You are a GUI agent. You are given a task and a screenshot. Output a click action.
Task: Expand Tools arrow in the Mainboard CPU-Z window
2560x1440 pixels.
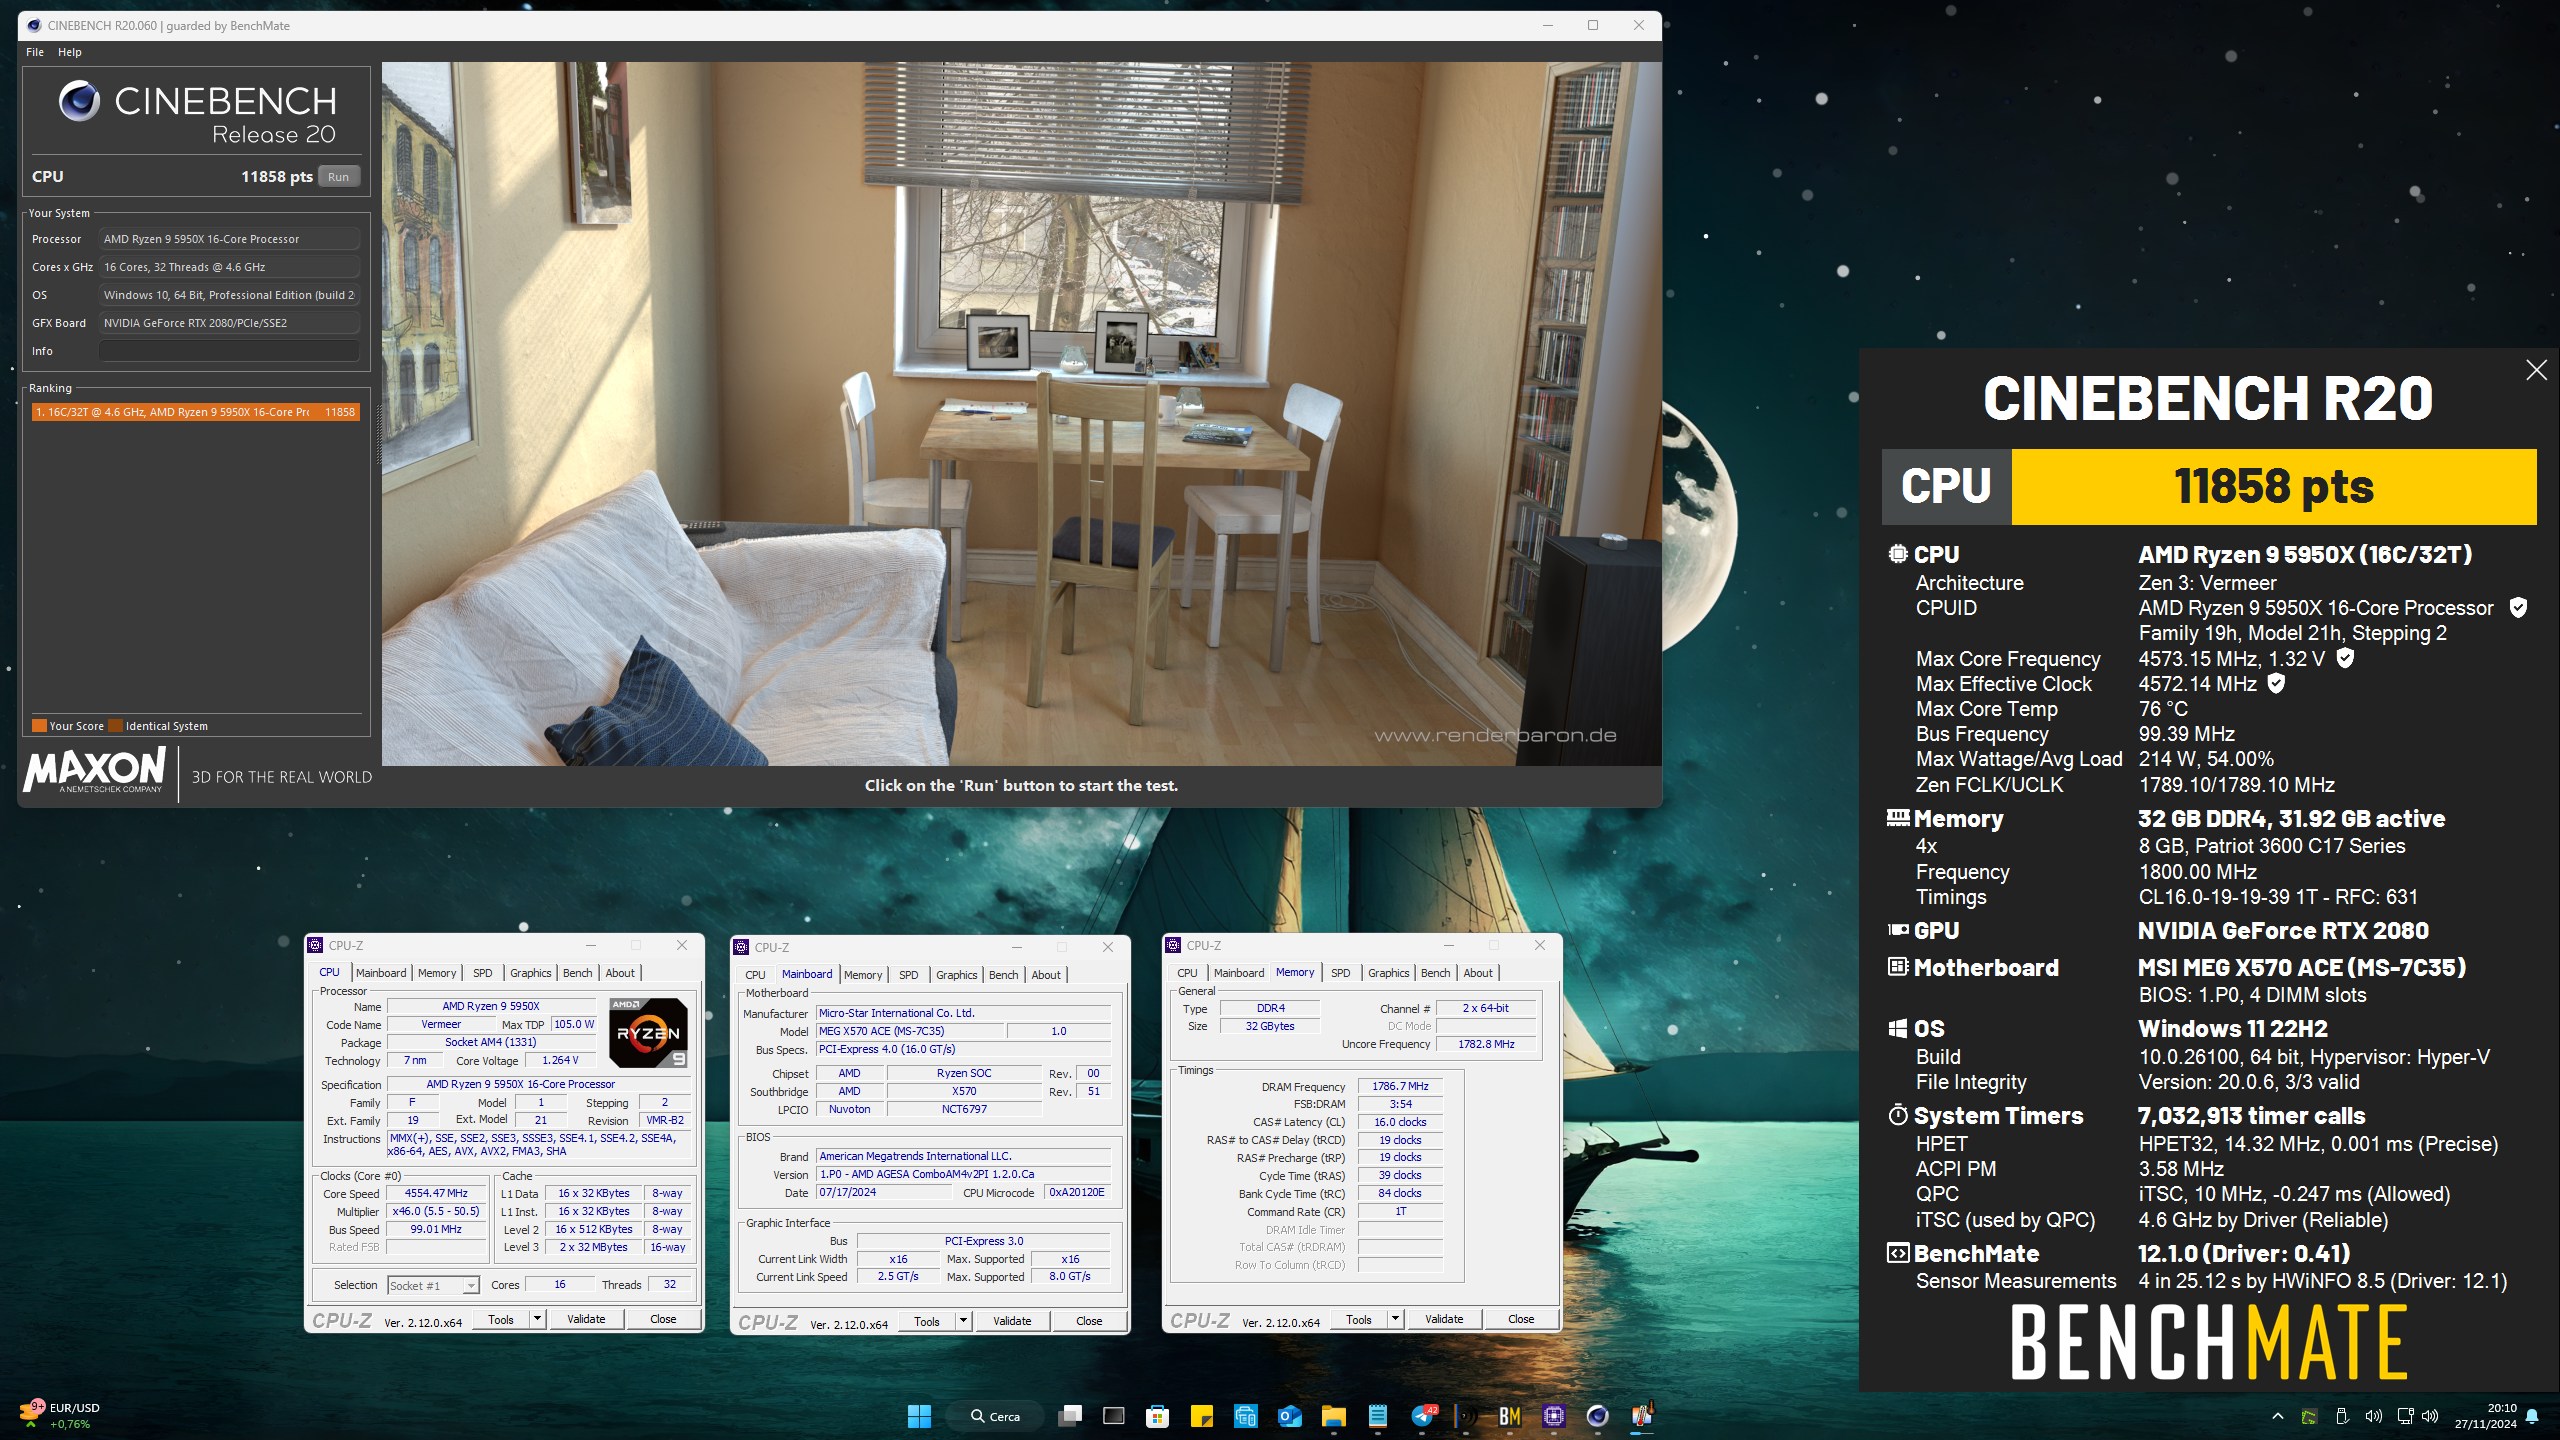tap(963, 1321)
